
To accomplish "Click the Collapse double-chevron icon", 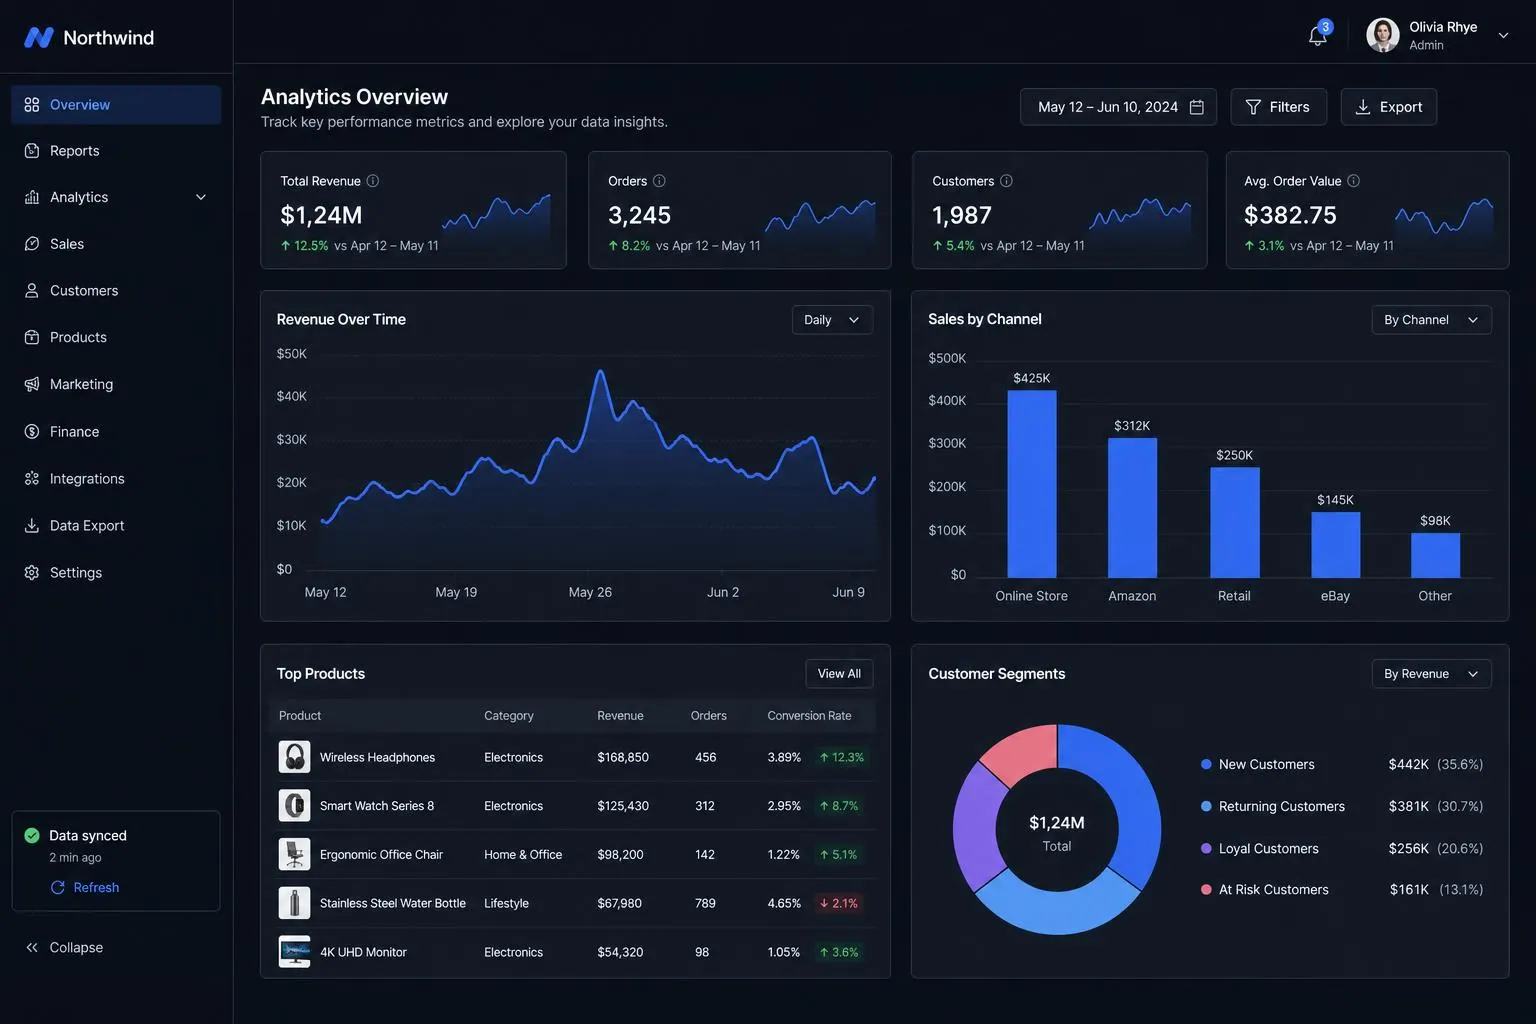I will click(32, 948).
